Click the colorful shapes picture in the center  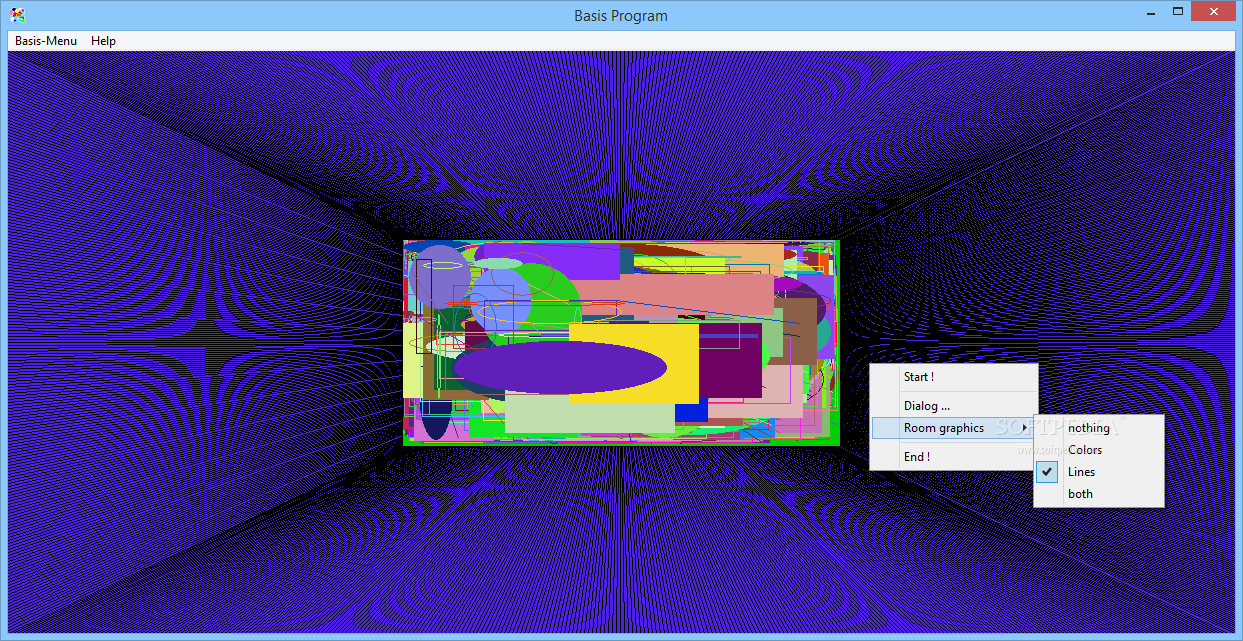620,342
